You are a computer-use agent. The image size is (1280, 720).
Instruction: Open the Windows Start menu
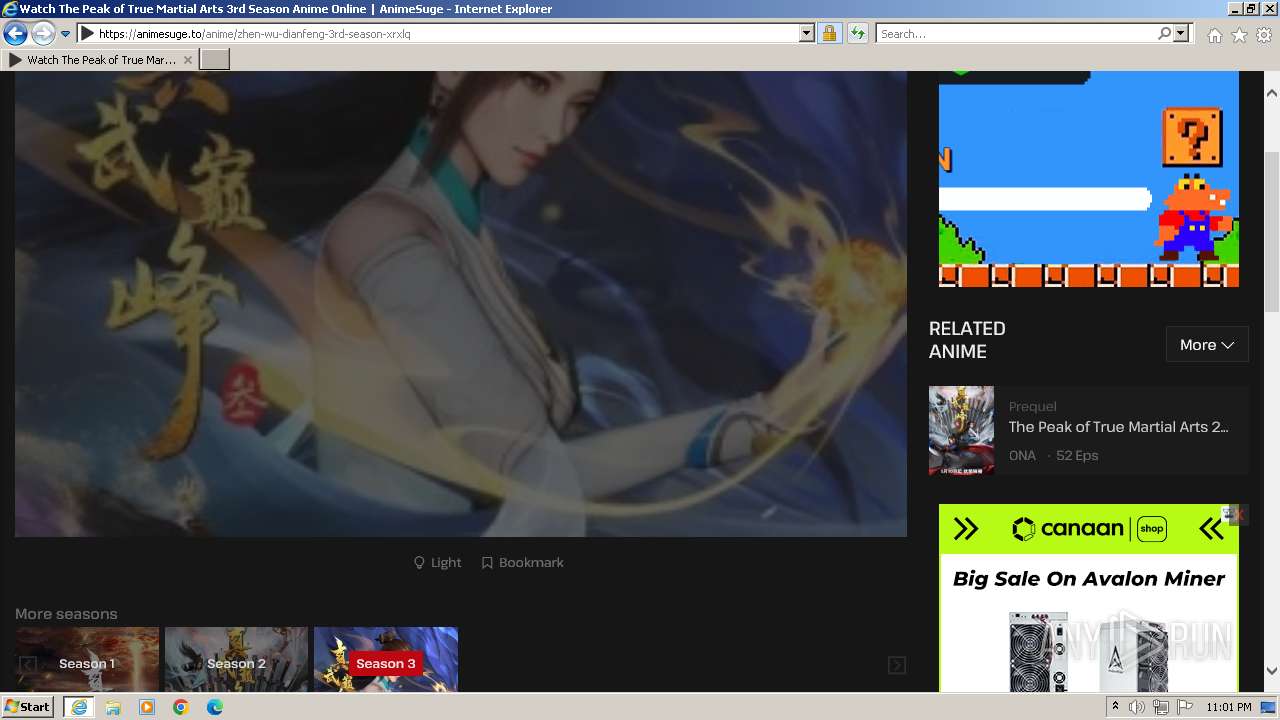pyautogui.click(x=28, y=707)
